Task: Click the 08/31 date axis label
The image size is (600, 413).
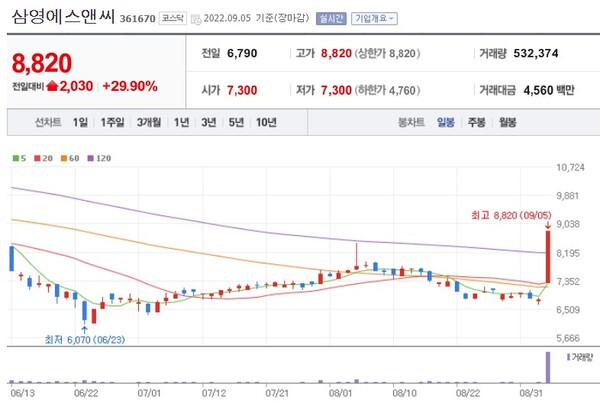Action: pyautogui.click(x=531, y=393)
